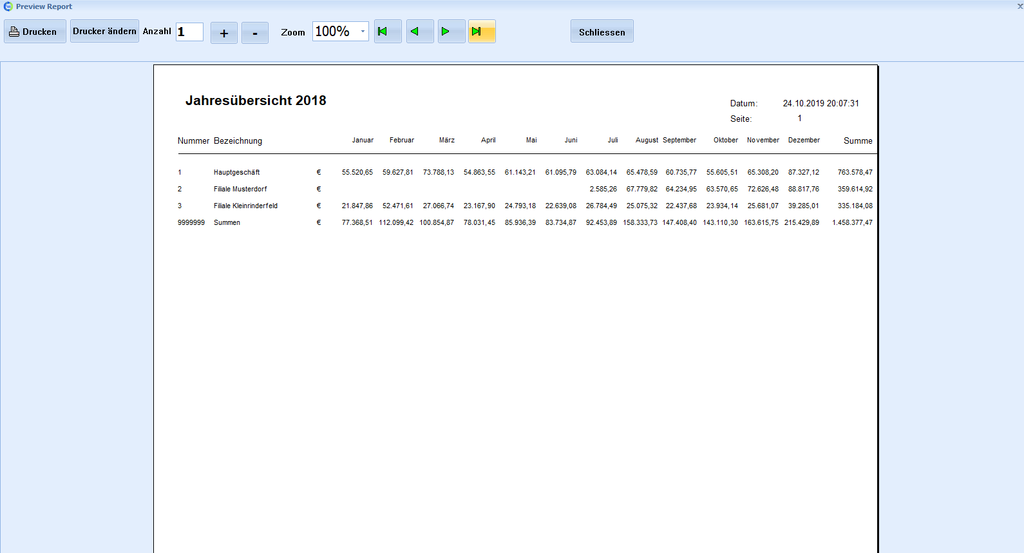Close the Preview Report window
The height and width of the screenshot is (553, 1024).
[1019, 5]
